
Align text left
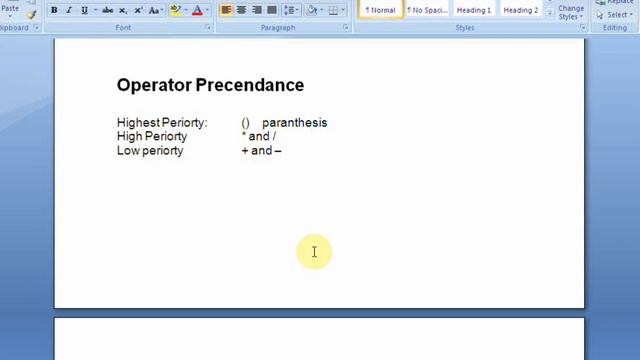(226, 10)
